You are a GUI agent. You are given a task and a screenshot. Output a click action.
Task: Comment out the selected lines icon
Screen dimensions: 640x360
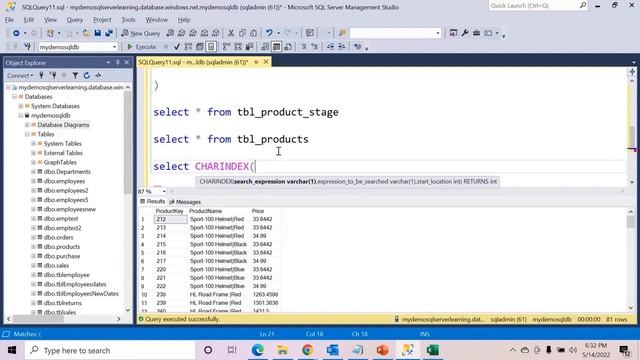[303, 47]
